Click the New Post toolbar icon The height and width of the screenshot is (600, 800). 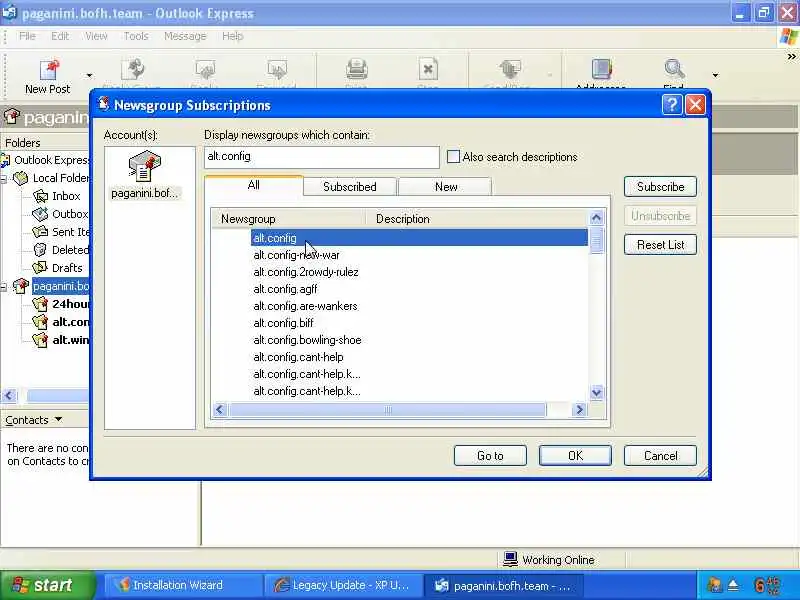pos(48,70)
